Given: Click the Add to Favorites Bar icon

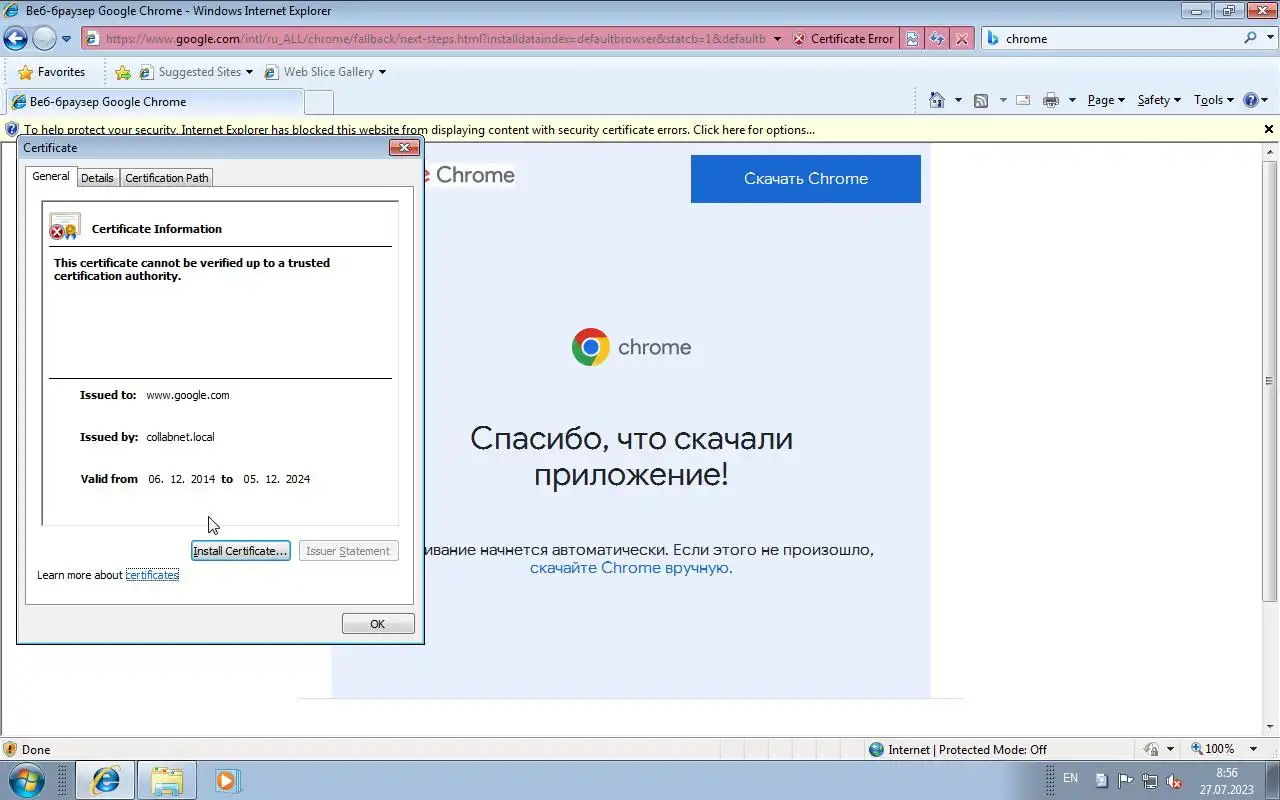Looking at the screenshot, I should 123,72.
